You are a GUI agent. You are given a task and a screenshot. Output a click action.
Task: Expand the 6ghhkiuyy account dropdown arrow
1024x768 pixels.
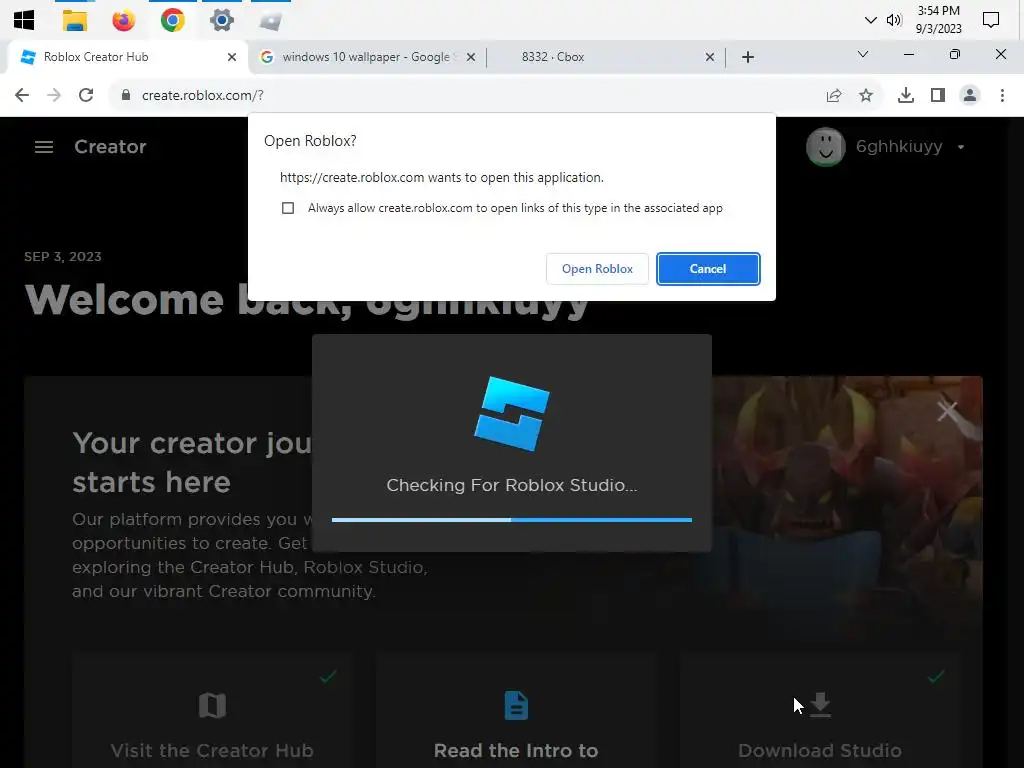click(961, 148)
